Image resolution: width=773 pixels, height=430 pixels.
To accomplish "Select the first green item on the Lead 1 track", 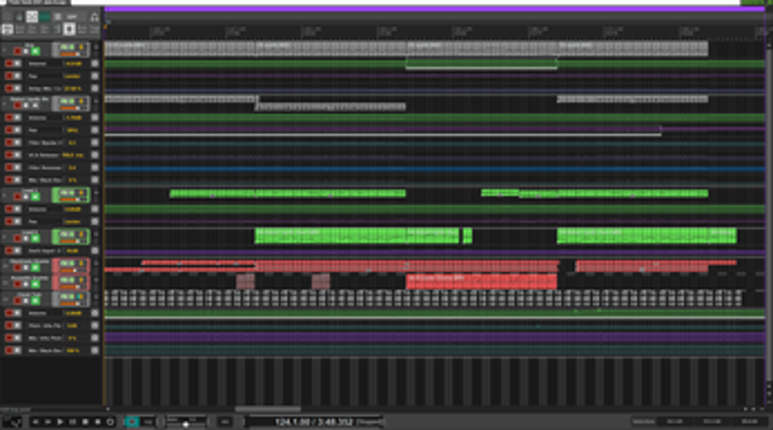I will pos(212,193).
